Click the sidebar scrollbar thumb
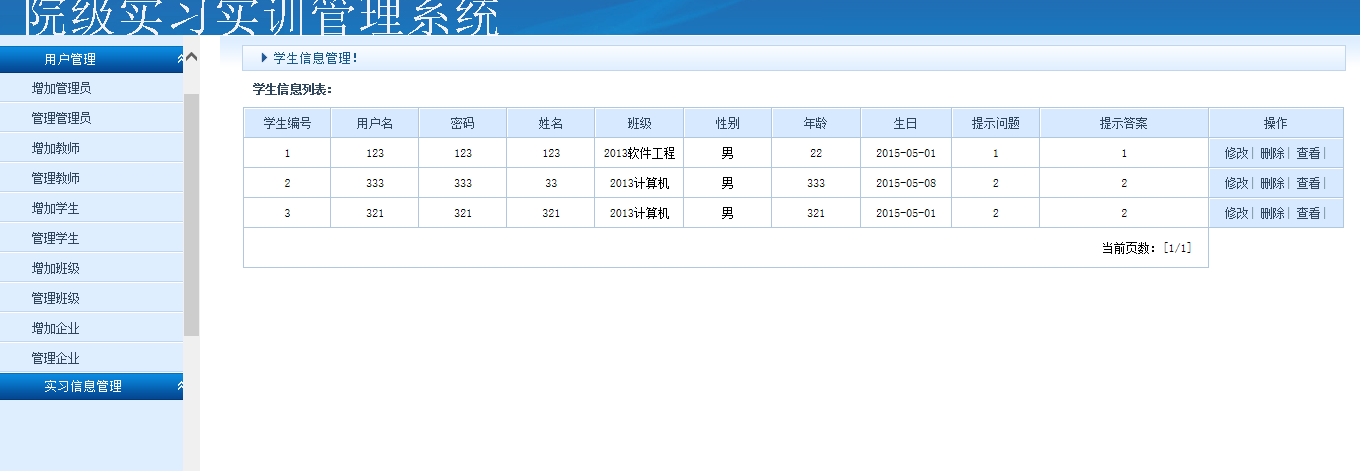The image size is (1360, 471). [x=192, y=214]
